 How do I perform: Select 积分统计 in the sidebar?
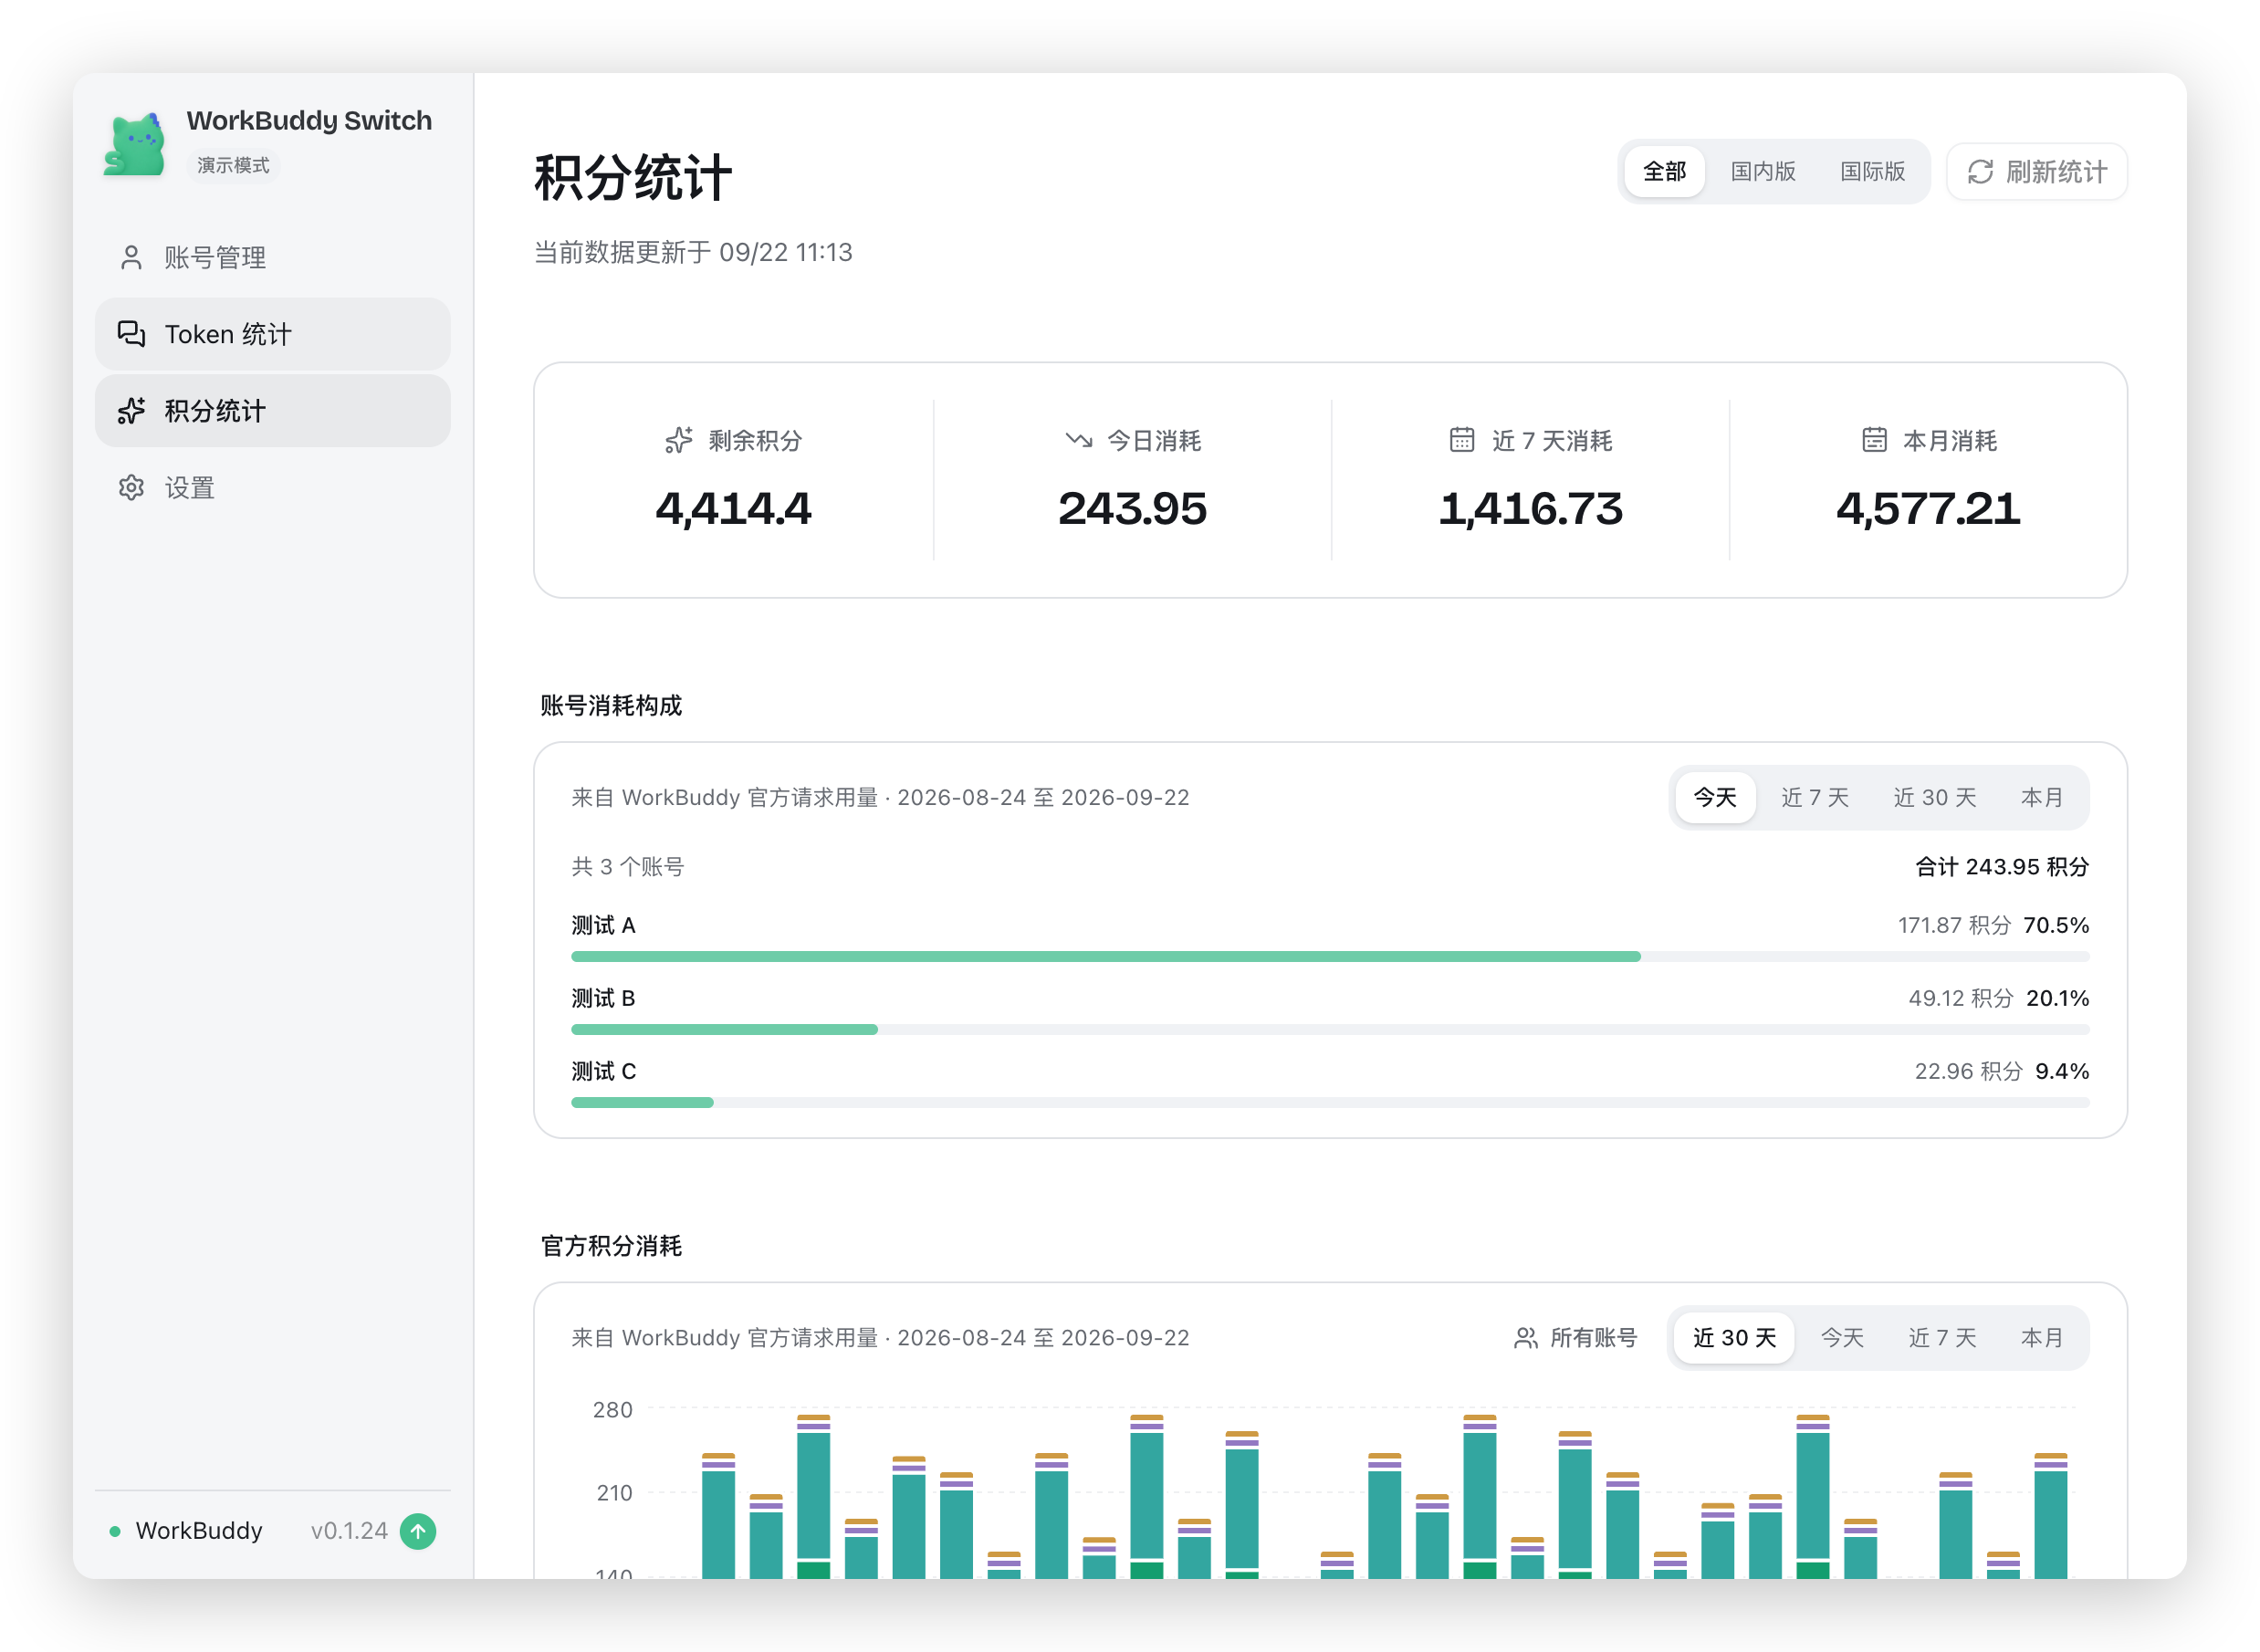point(273,411)
